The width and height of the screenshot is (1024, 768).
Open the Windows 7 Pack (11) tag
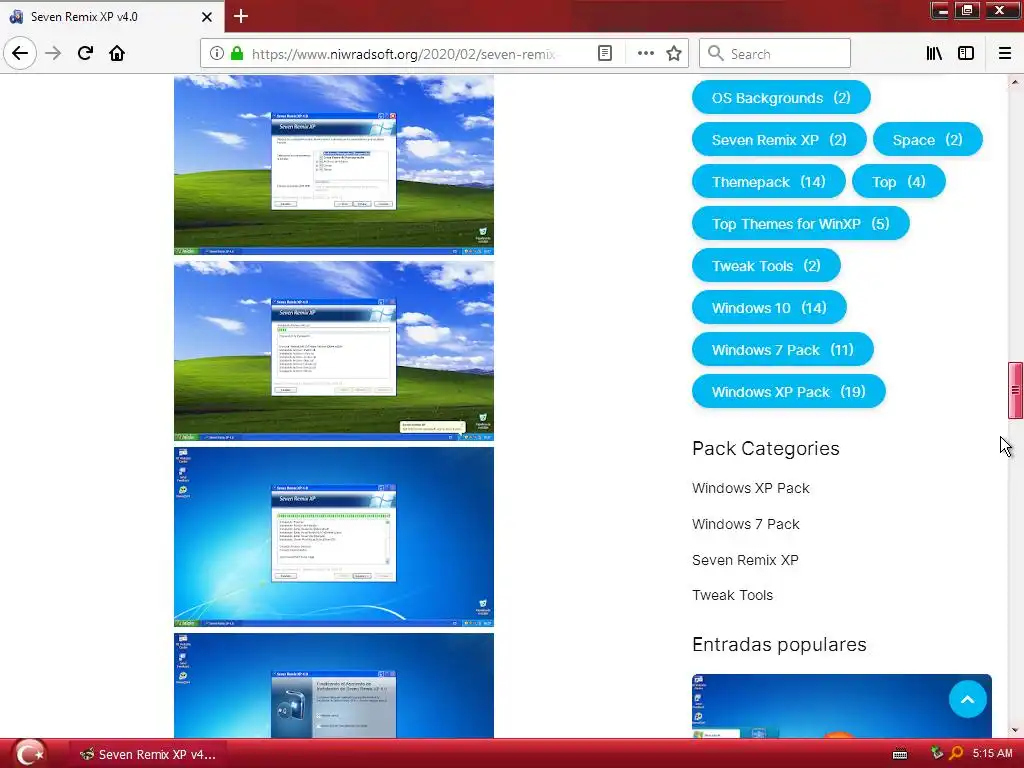[783, 350]
